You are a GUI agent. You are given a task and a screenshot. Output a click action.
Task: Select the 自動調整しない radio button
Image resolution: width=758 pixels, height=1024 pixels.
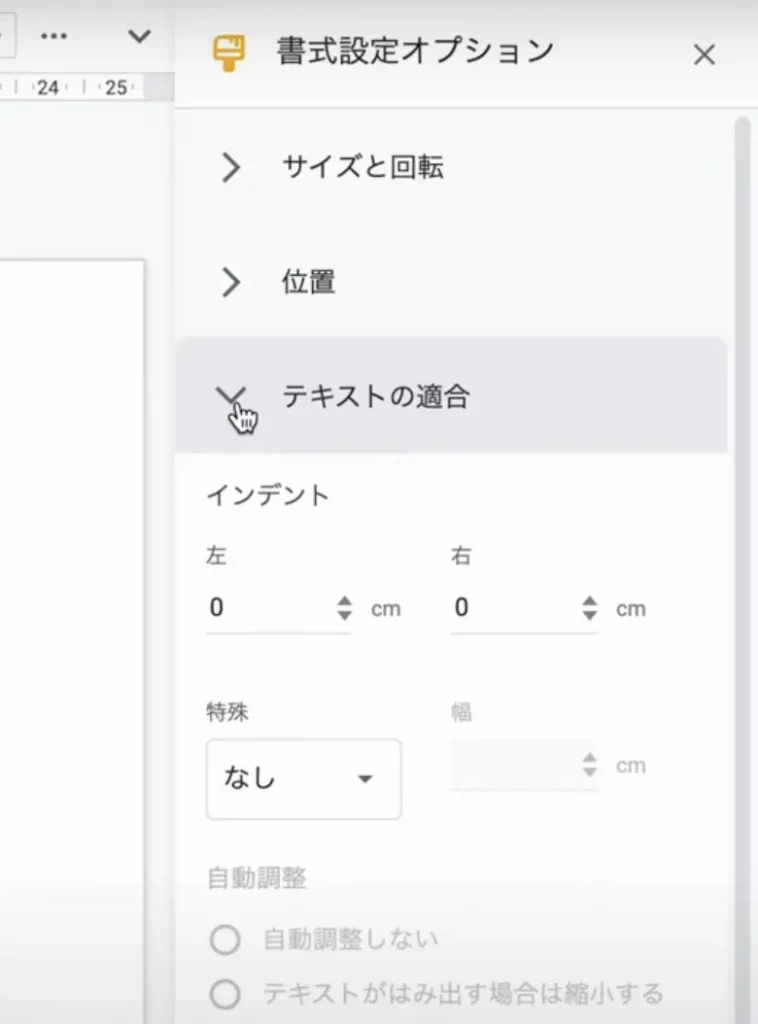pyautogui.click(x=225, y=940)
